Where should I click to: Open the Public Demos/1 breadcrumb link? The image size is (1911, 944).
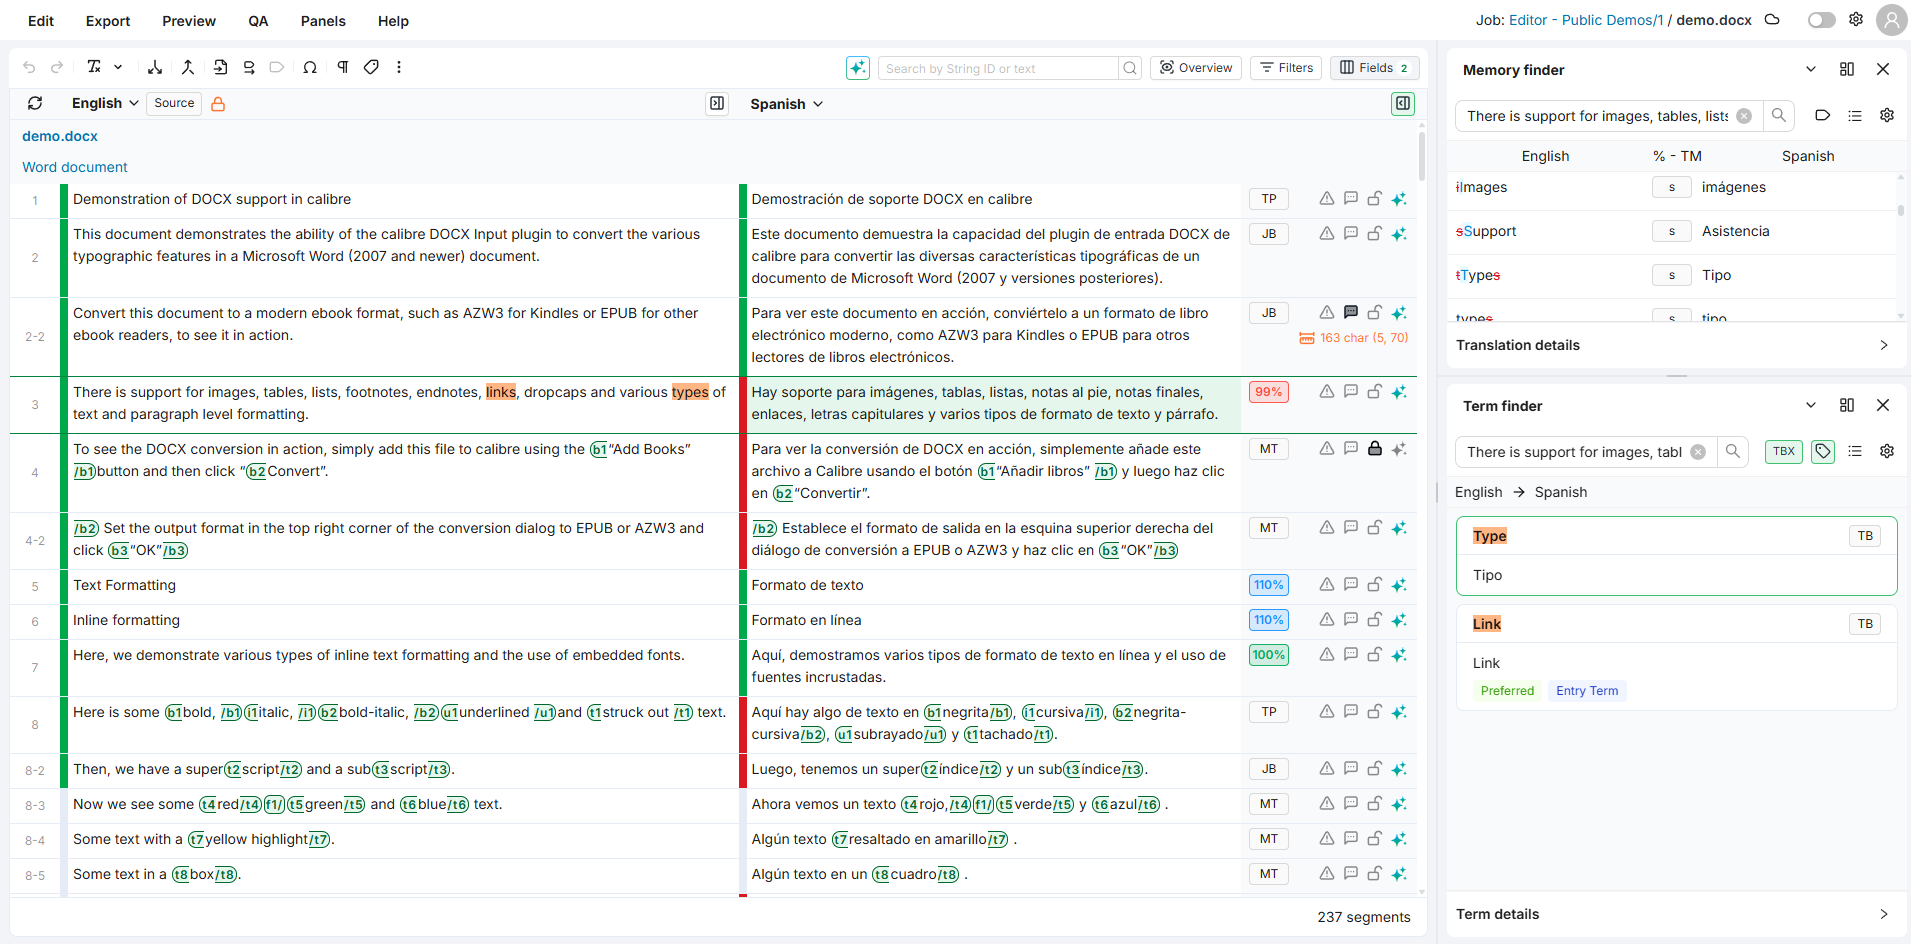coord(1612,20)
